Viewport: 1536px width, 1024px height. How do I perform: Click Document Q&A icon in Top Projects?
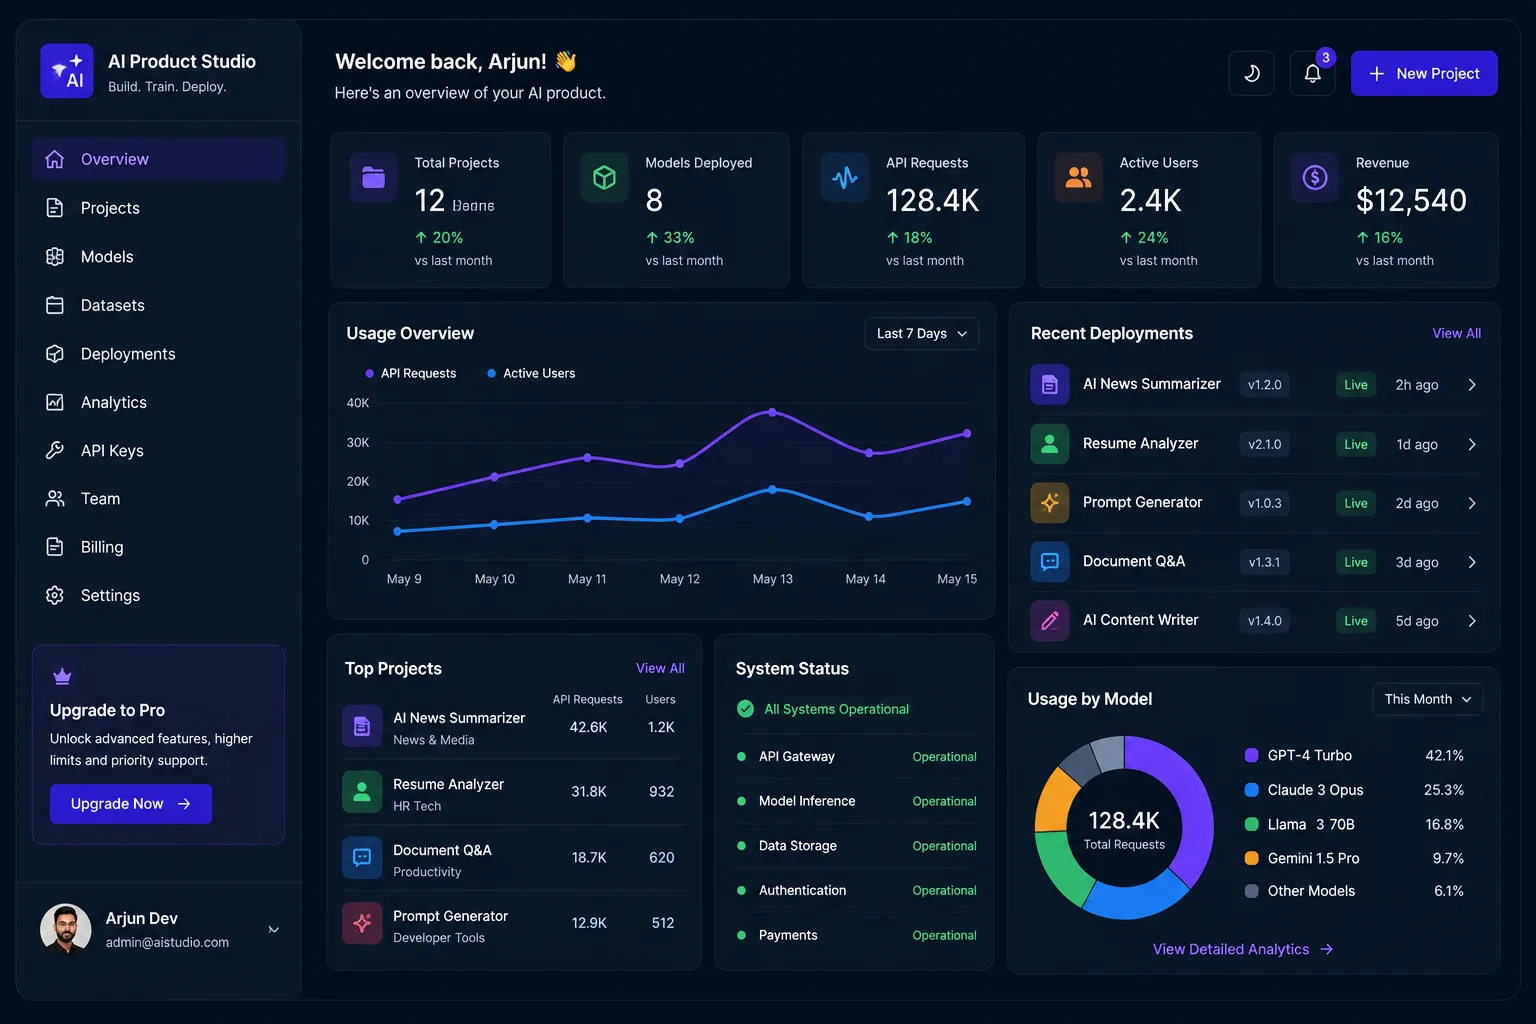coord(362,858)
